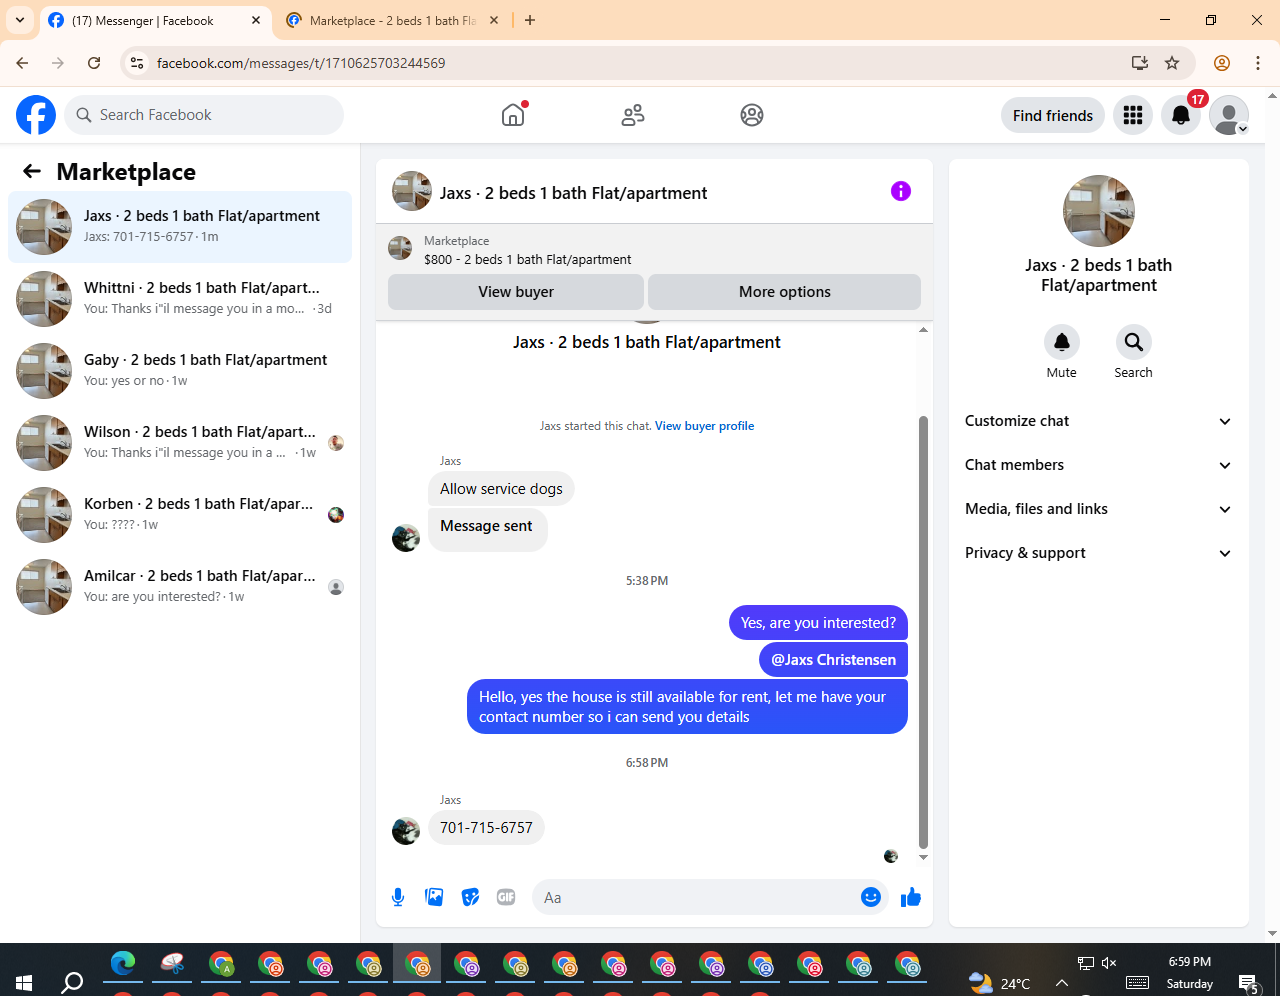This screenshot has height=996, width=1280.
Task: Expand Media, files and links section
Action: pos(1099,509)
